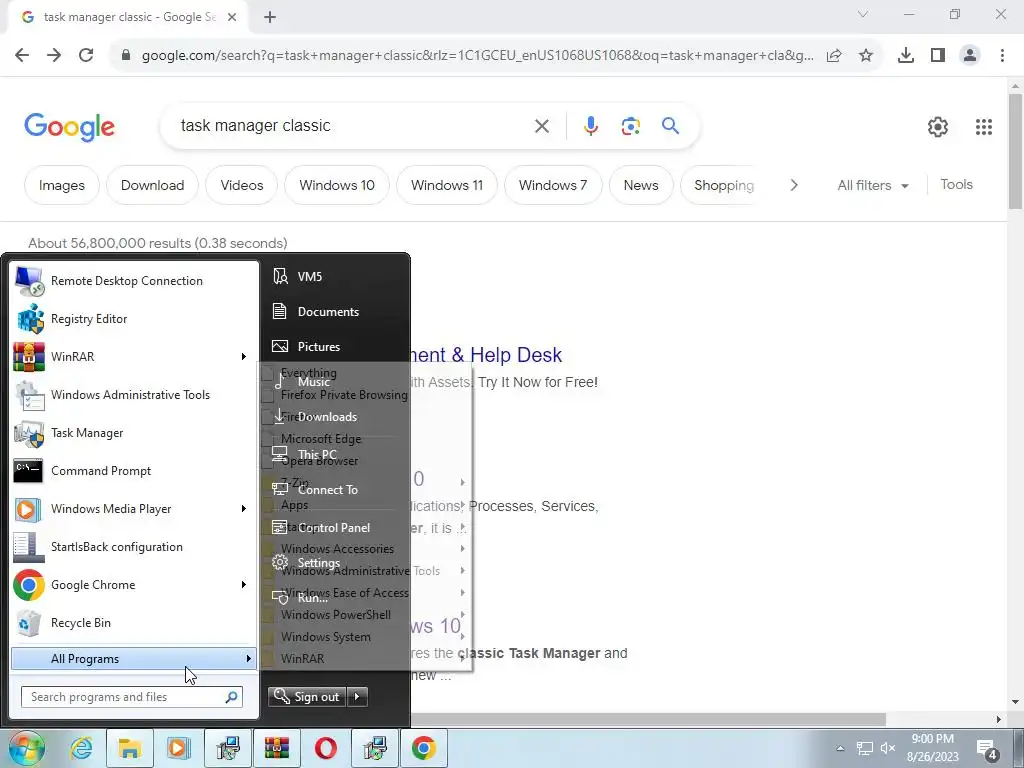Screen dimensions: 1024x768
Task: Clear the Google search box
Action: point(541,126)
